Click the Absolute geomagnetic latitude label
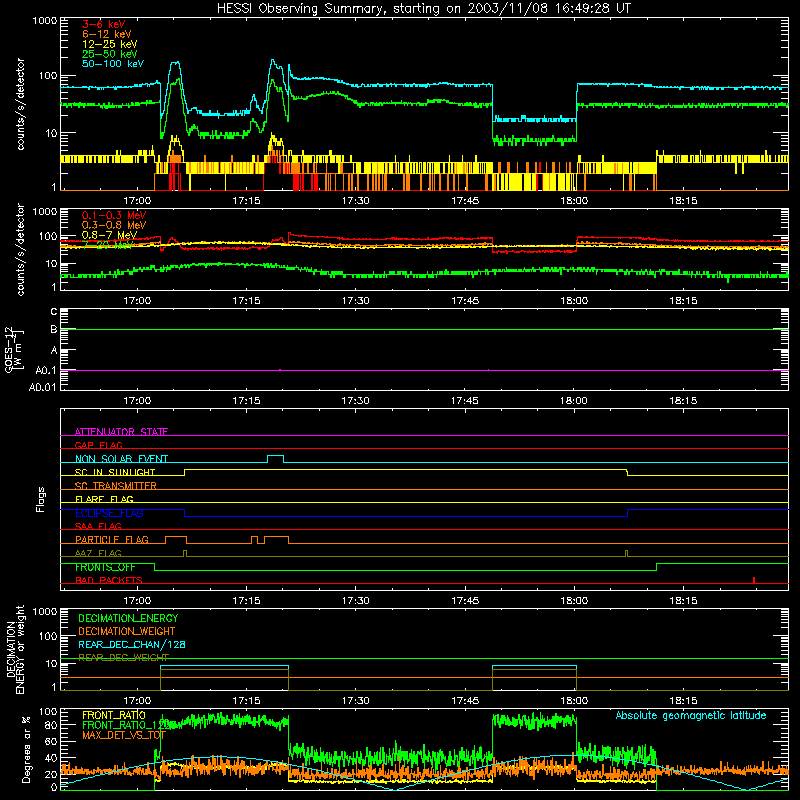The width and height of the screenshot is (800, 800). click(691, 715)
